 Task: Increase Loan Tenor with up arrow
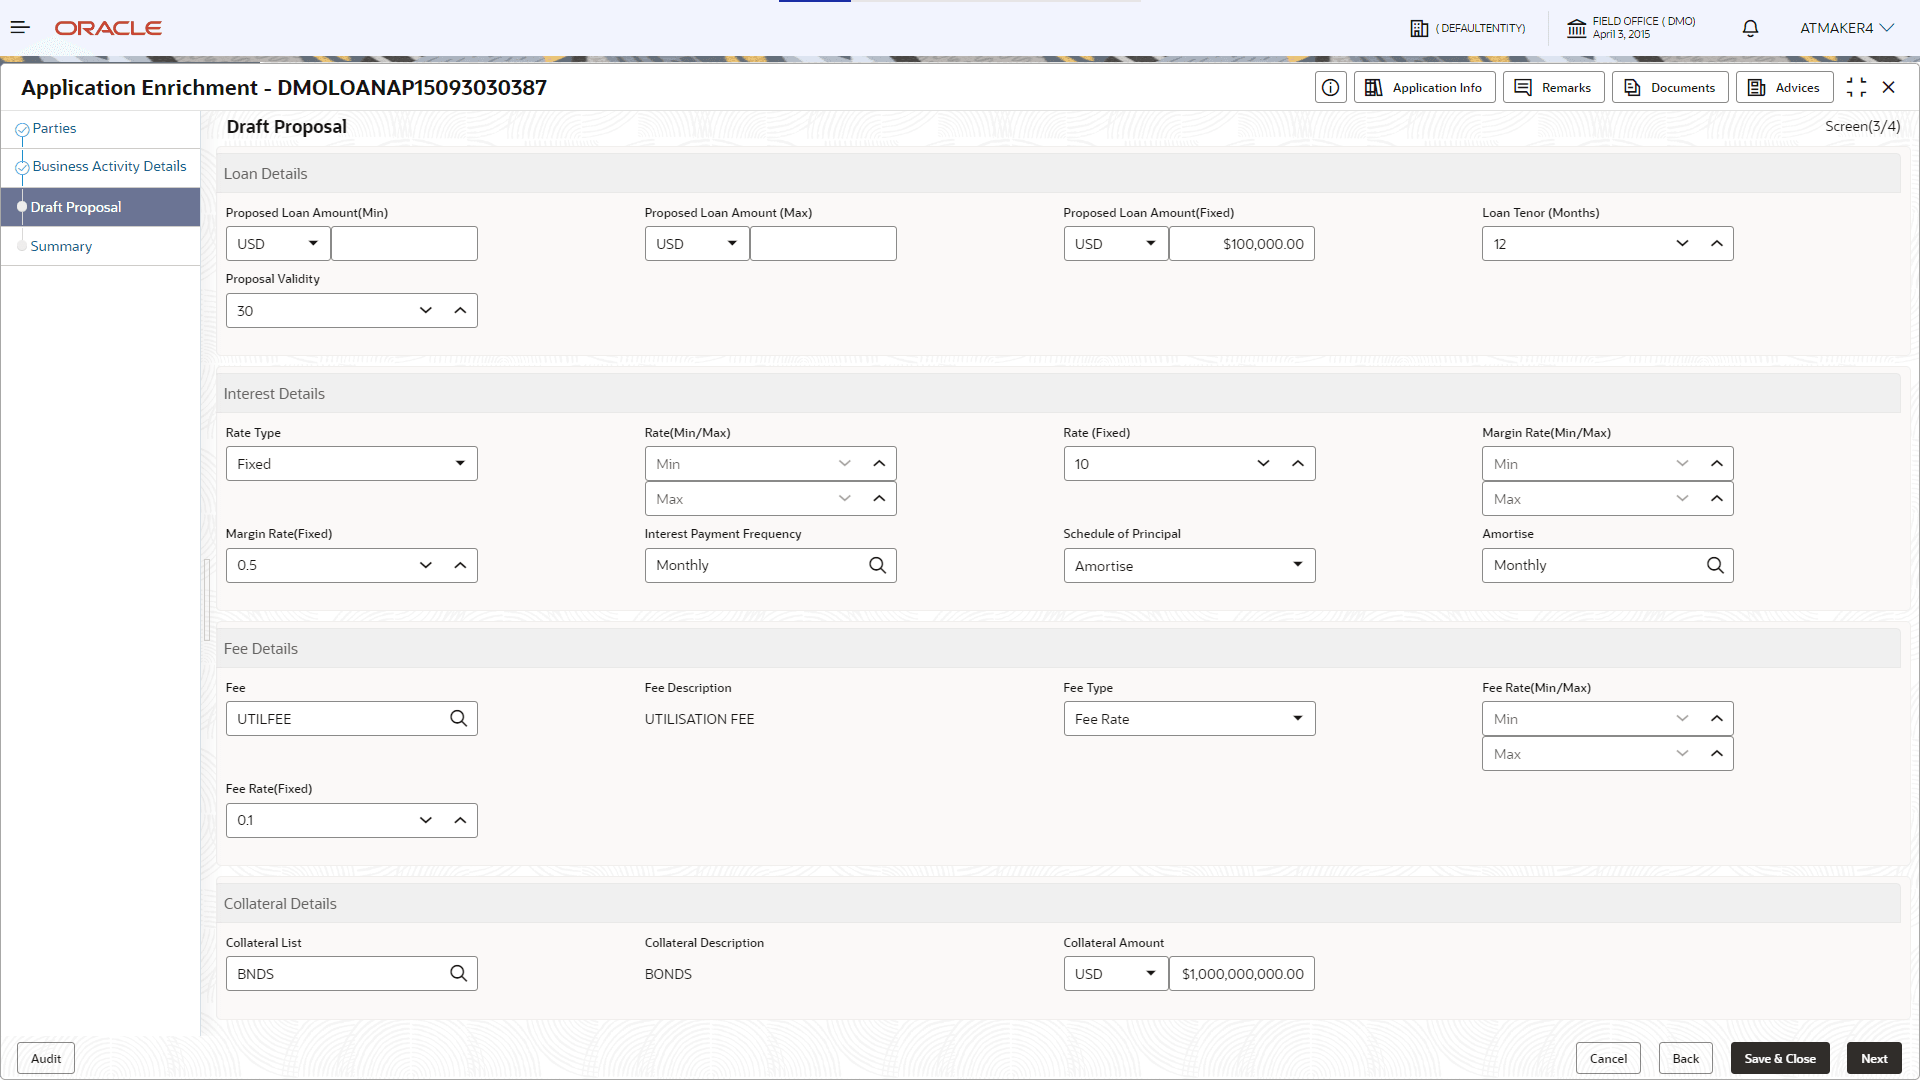click(1717, 244)
